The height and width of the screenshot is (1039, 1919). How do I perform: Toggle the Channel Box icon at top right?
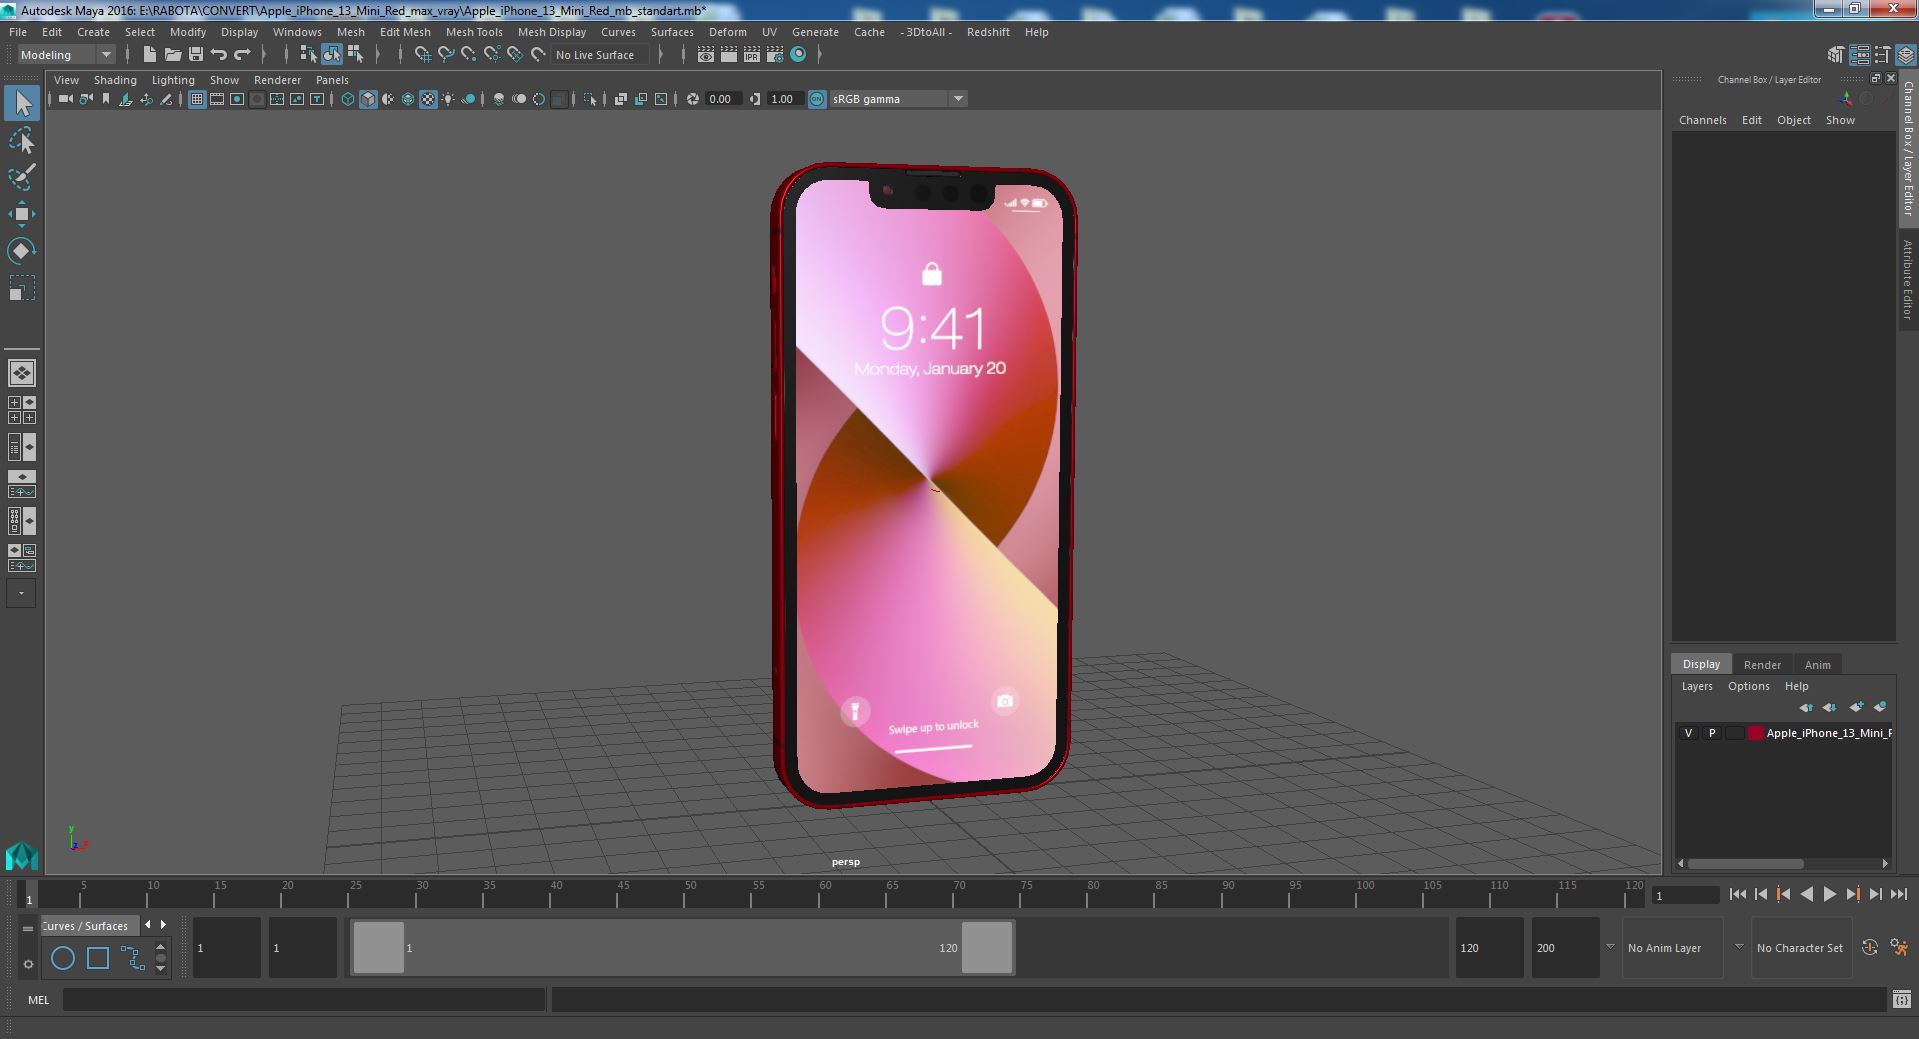(1906, 55)
